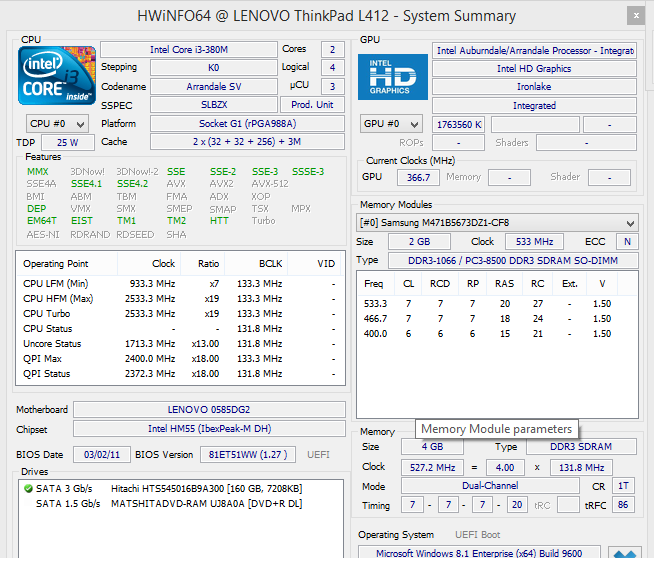
Task: Click the Stepping value K0
Action: [214, 67]
